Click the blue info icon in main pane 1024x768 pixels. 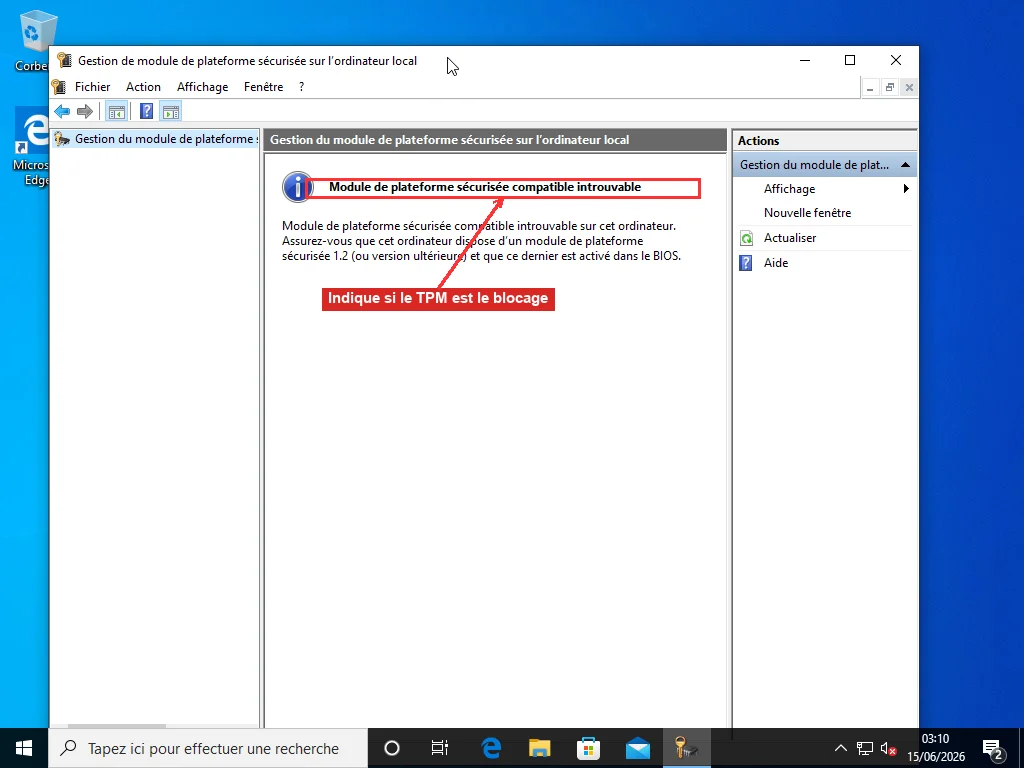pyautogui.click(x=297, y=187)
